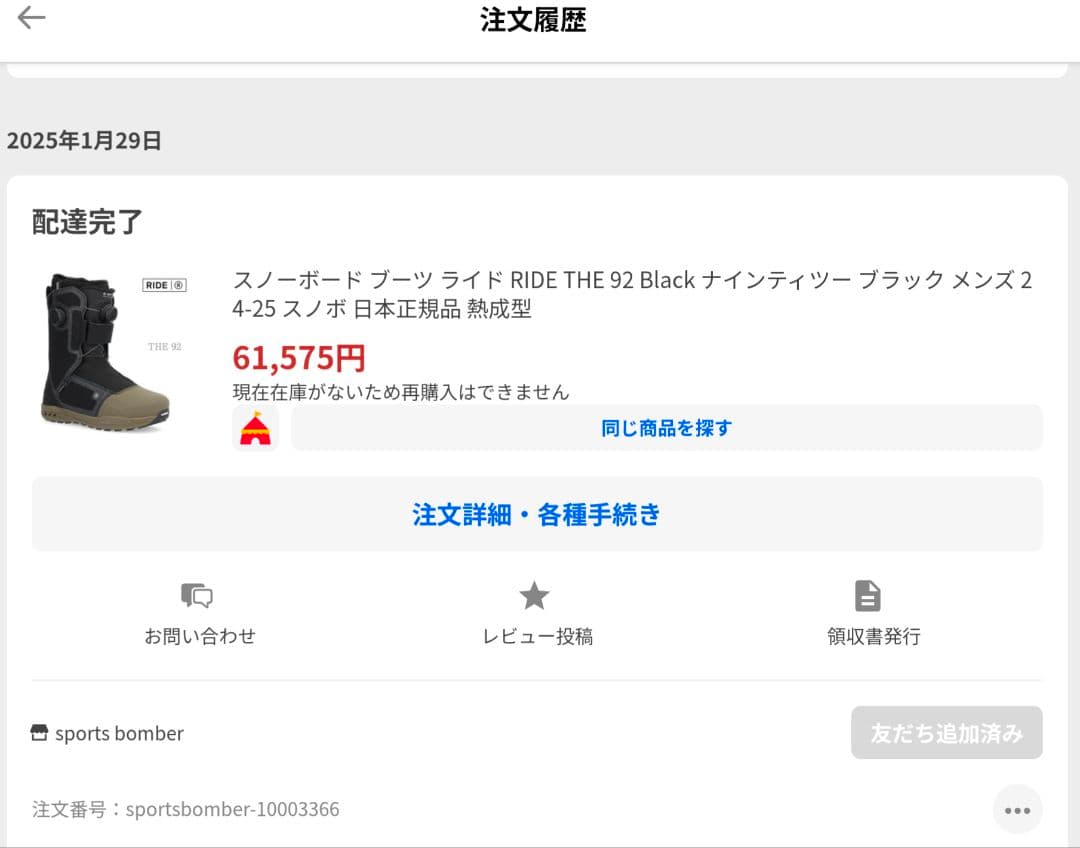Click the storefront icon next to sports bomber
1080x848 pixels.
click(x=37, y=733)
